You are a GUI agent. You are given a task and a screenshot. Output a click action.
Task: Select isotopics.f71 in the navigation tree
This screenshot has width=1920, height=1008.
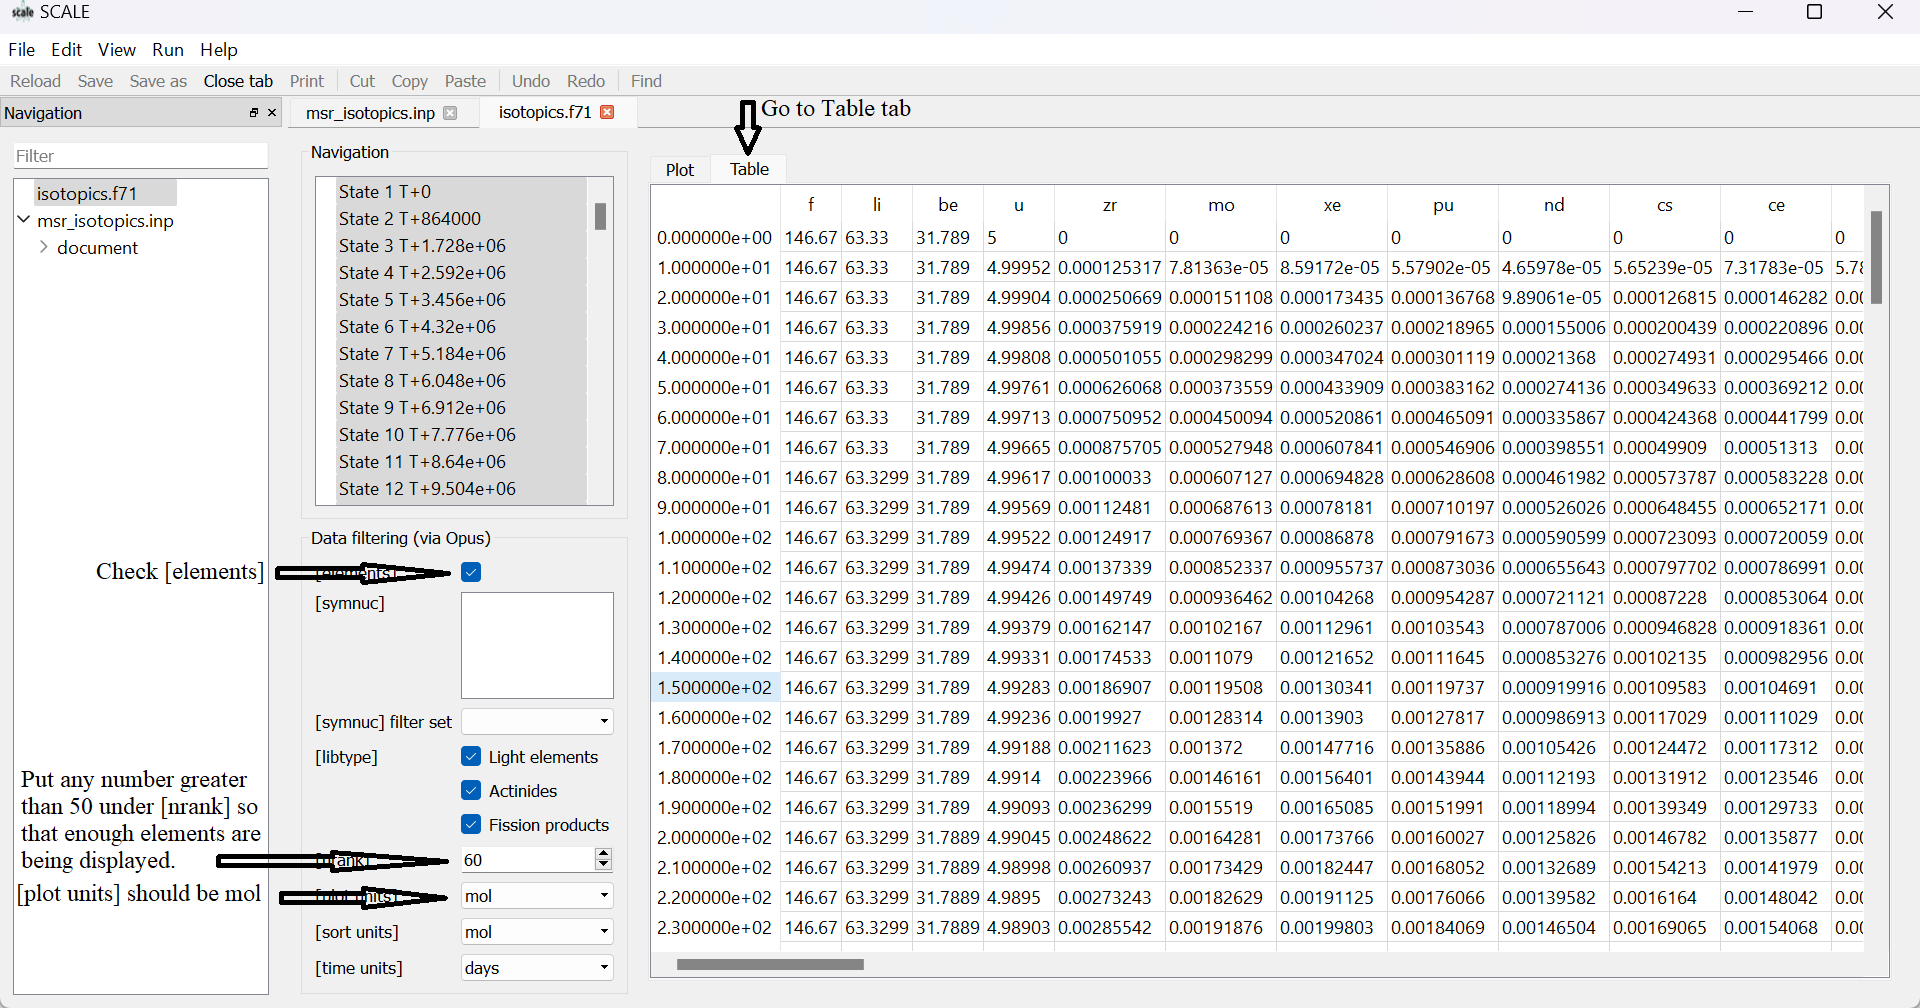(86, 193)
